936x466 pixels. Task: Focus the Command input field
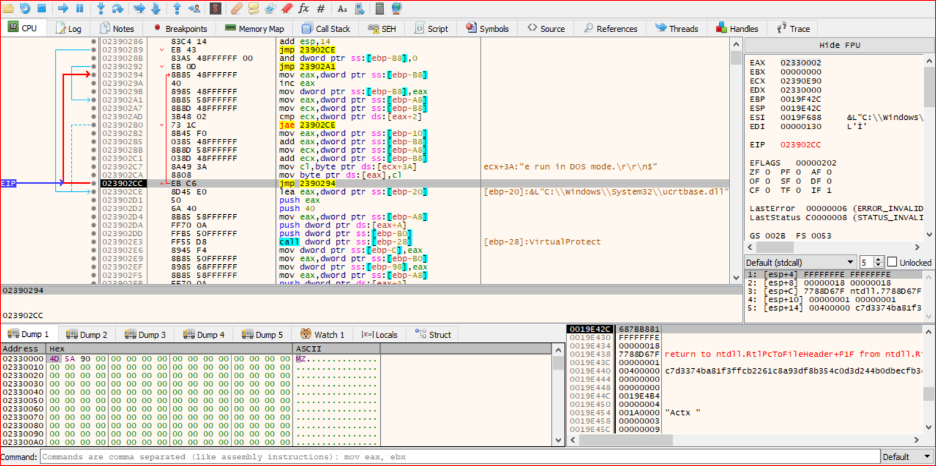460,457
